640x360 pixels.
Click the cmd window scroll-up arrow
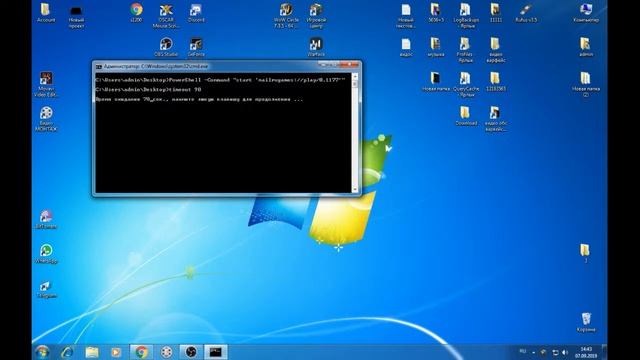(x=355, y=76)
